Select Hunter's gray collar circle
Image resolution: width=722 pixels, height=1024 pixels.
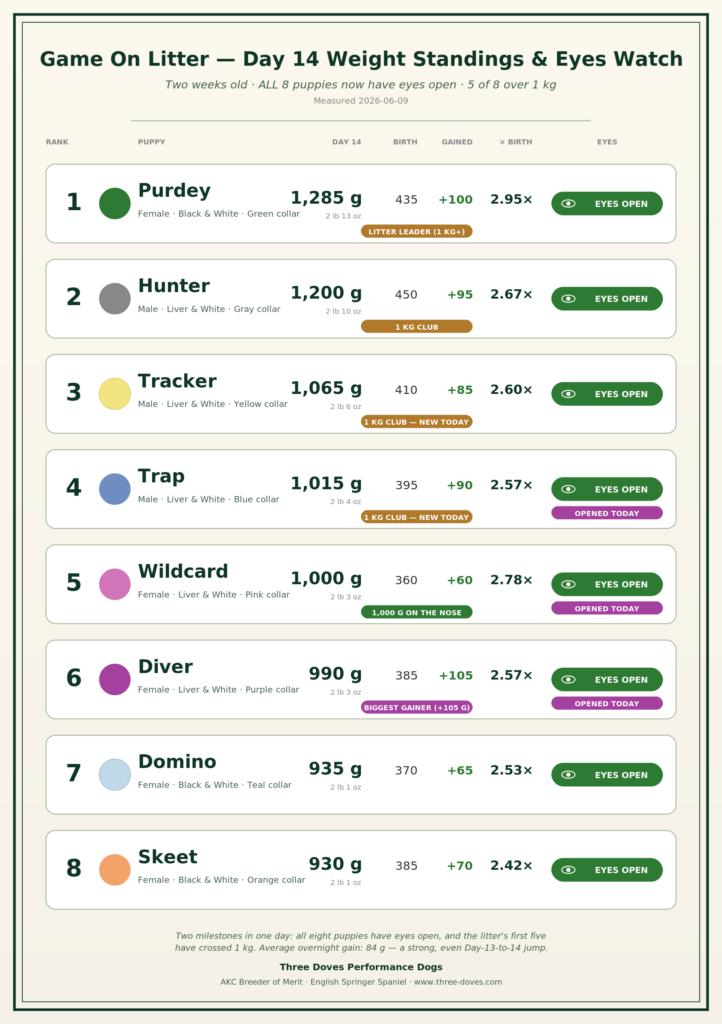[115, 299]
